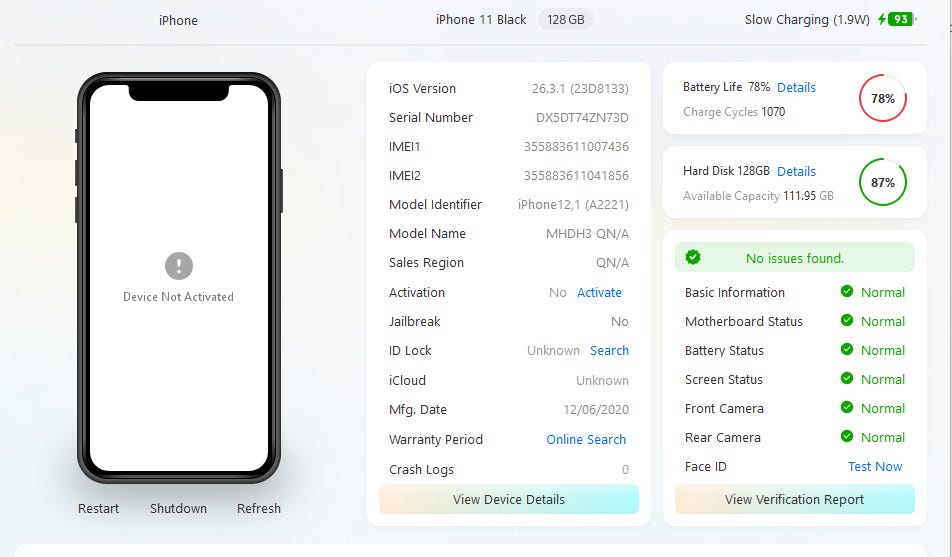
Task: Click the green checkmark beside No issues found
Action: [693, 258]
